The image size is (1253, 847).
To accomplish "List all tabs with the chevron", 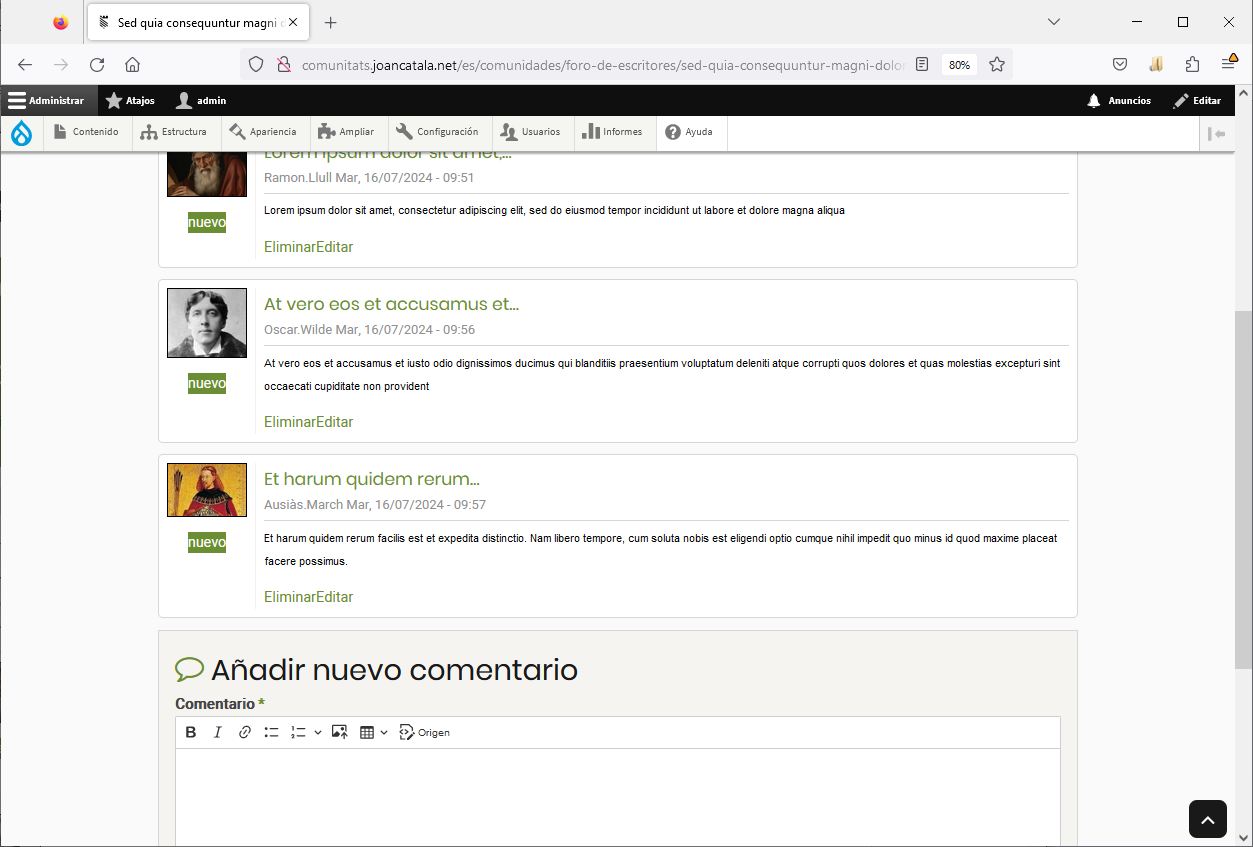I will [x=1054, y=22].
